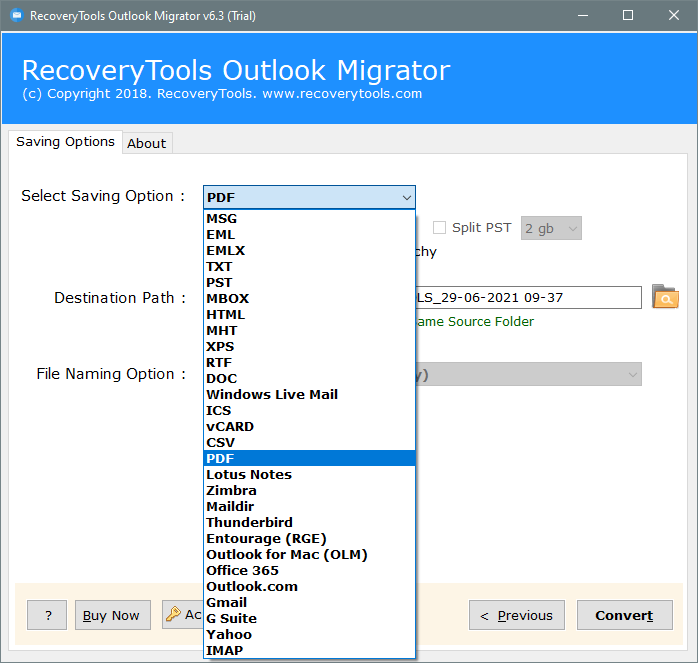This screenshot has width=698, height=663.
Task: Click the RecoveryTools app icon in the title bar
Action: (17, 16)
